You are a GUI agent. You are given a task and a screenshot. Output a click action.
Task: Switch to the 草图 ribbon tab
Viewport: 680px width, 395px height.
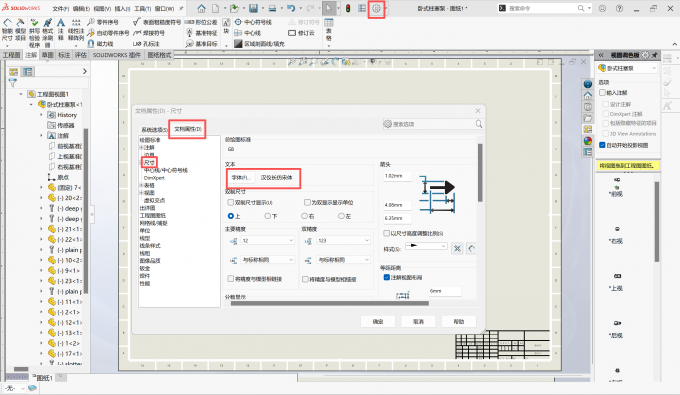click(x=48, y=55)
